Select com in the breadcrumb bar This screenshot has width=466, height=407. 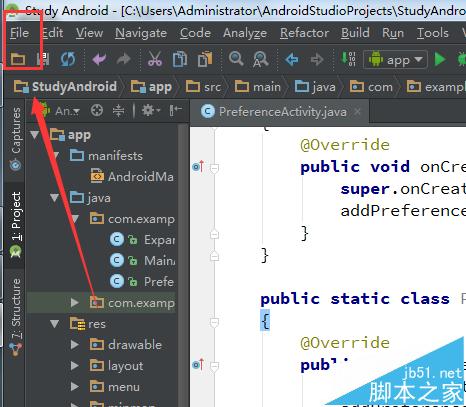[371, 87]
